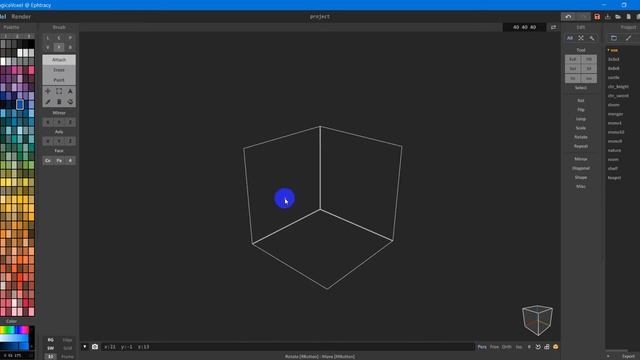
Task: Toggle Mirror X axis
Action: 48,122
